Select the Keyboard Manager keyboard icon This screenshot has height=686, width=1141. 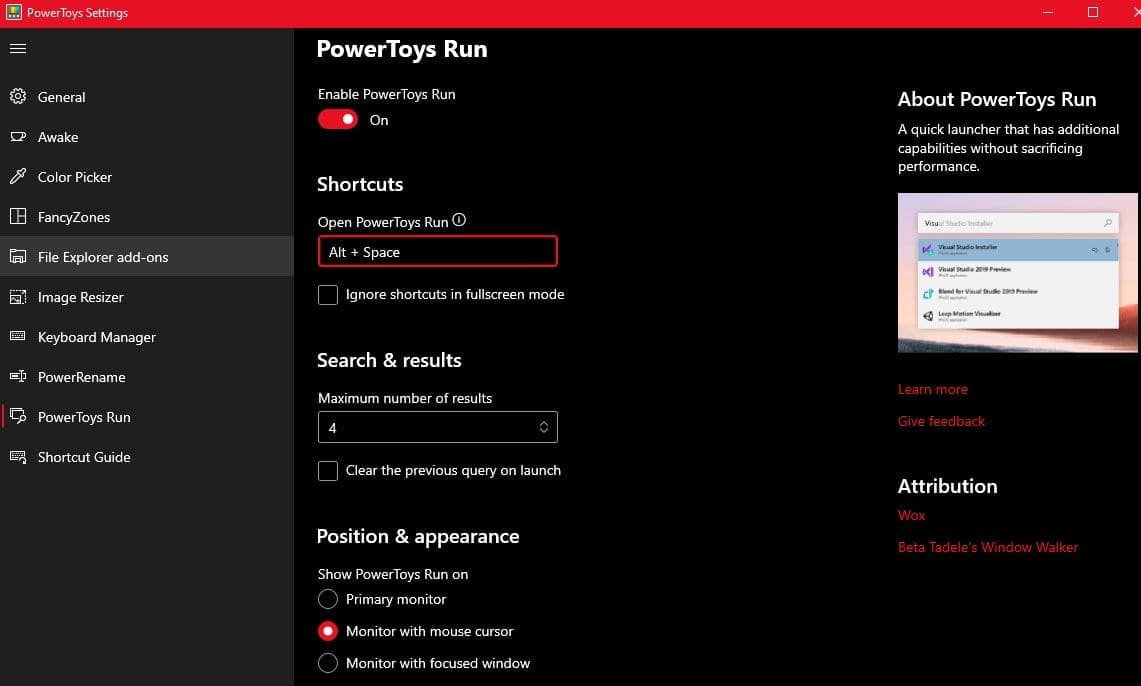point(18,337)
